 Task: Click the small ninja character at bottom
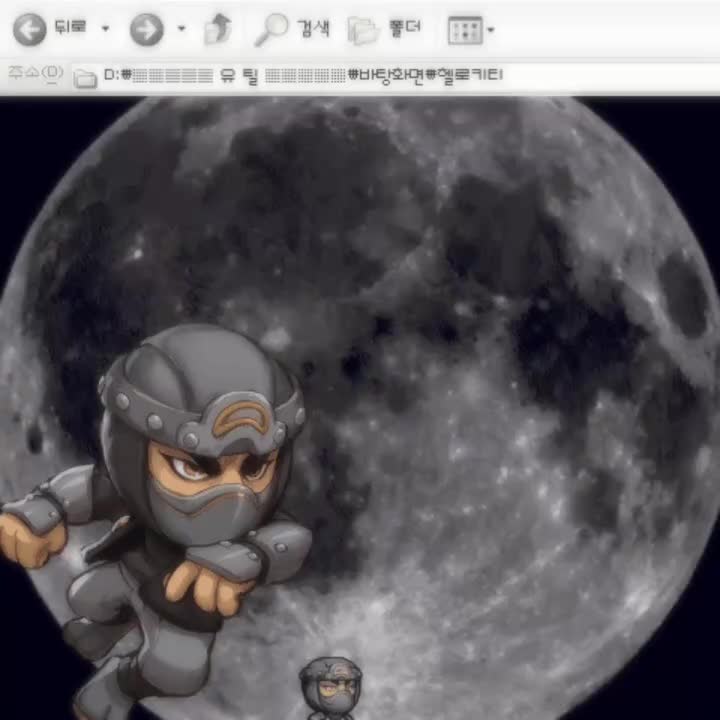click(x=331, y=688)
